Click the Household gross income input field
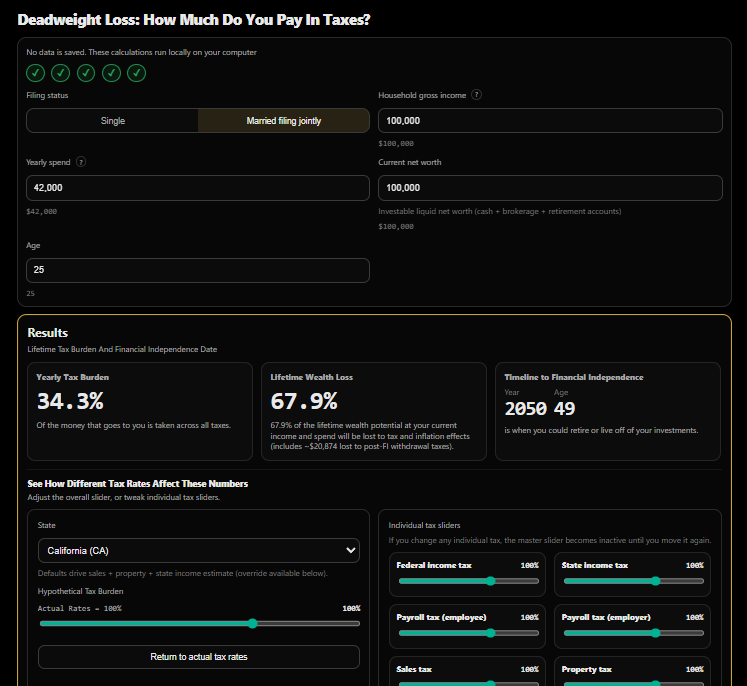747x686 pixels. (550, 120)
